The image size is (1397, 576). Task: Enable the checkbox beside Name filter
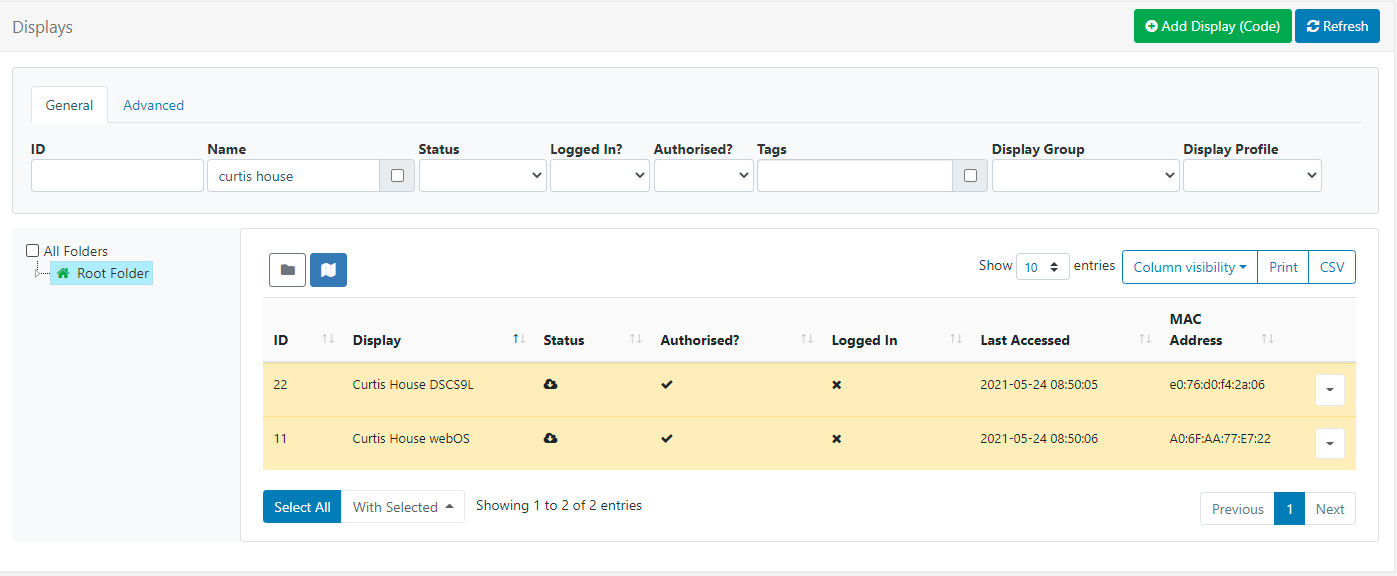point(397,176)
